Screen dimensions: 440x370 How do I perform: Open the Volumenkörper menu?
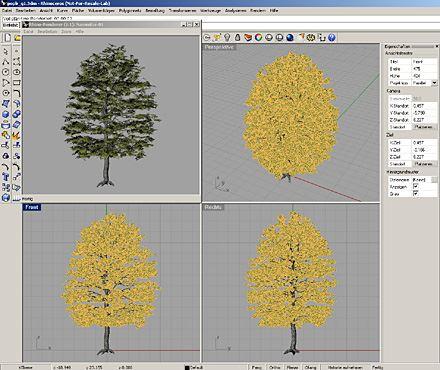click(x=101, y=11)
